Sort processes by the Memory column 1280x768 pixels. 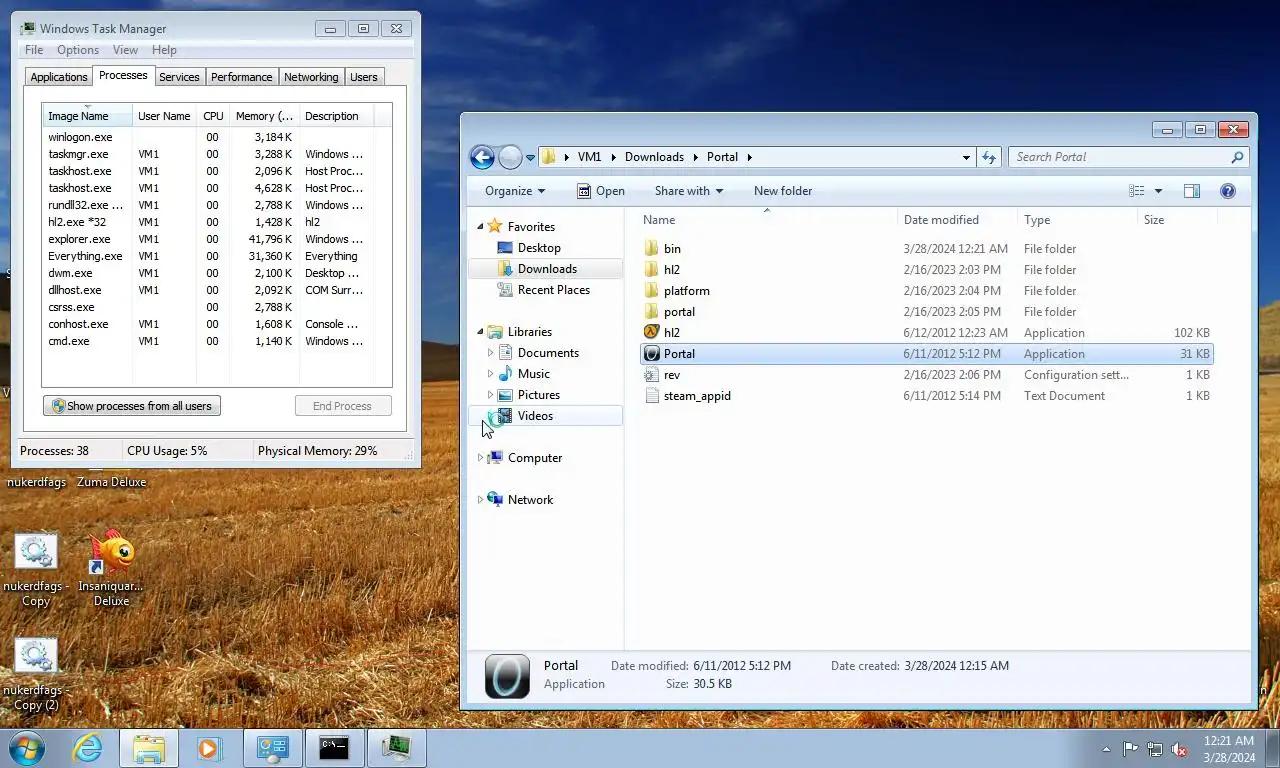coord(264,116)
